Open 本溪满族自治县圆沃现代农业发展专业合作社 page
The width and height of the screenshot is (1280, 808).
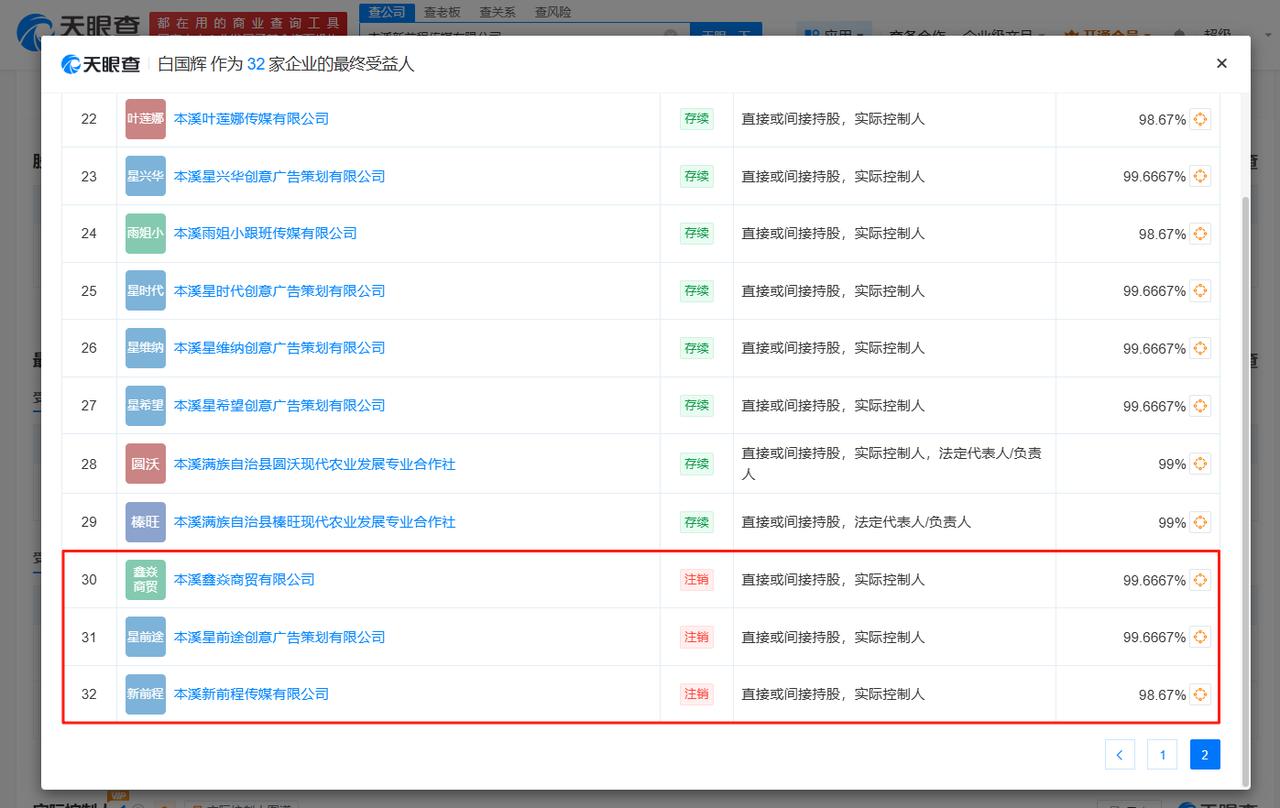[x=314, y=464]
